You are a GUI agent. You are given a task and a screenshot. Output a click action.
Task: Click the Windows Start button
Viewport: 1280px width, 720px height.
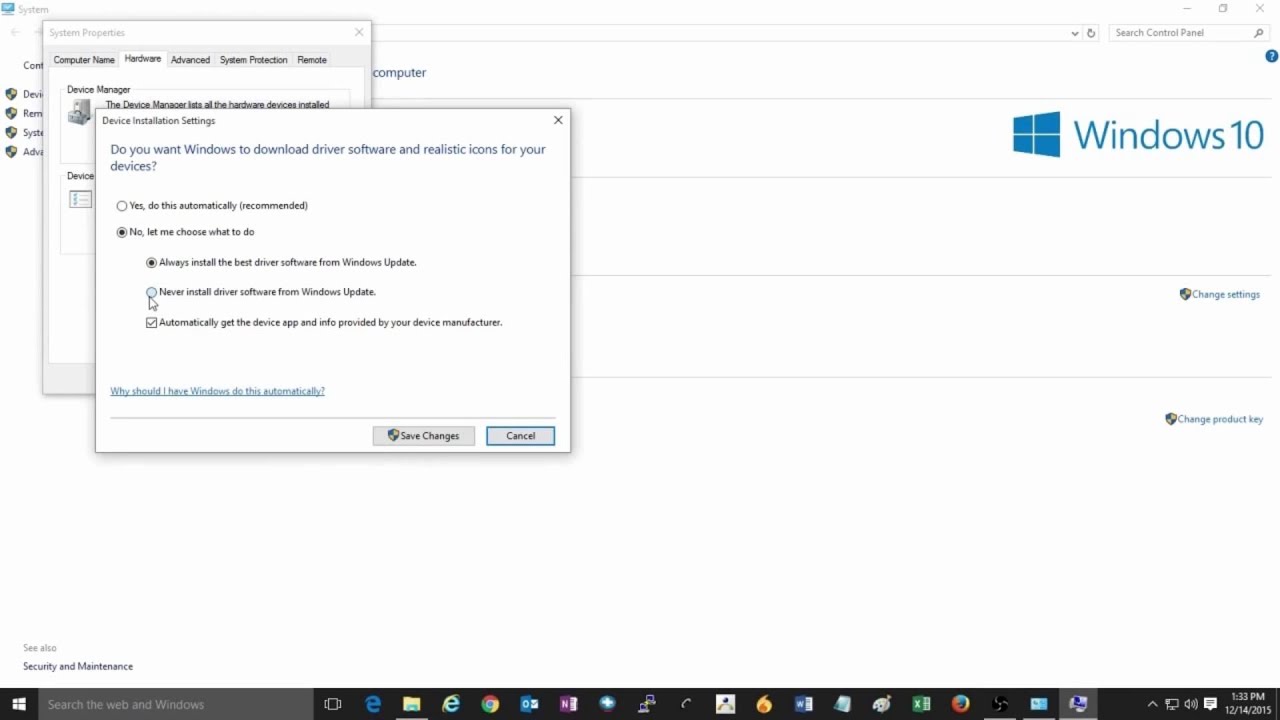point(19,704)
